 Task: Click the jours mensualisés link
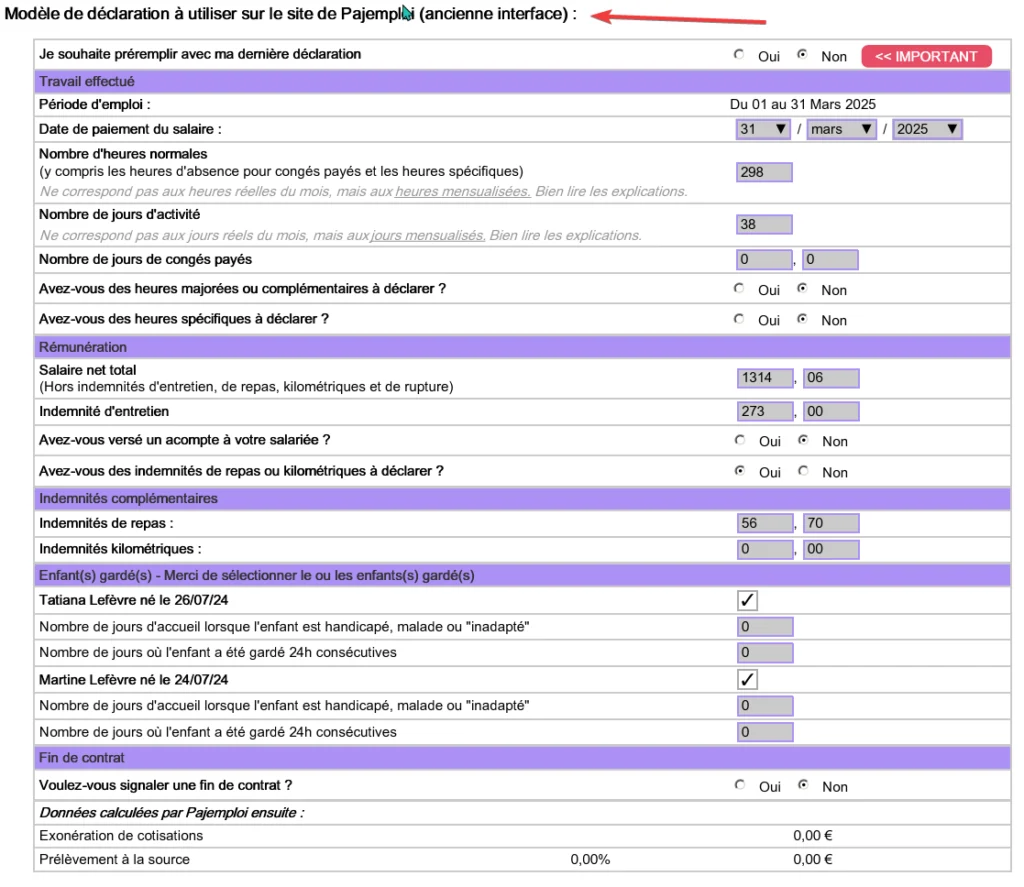point(428,235)
